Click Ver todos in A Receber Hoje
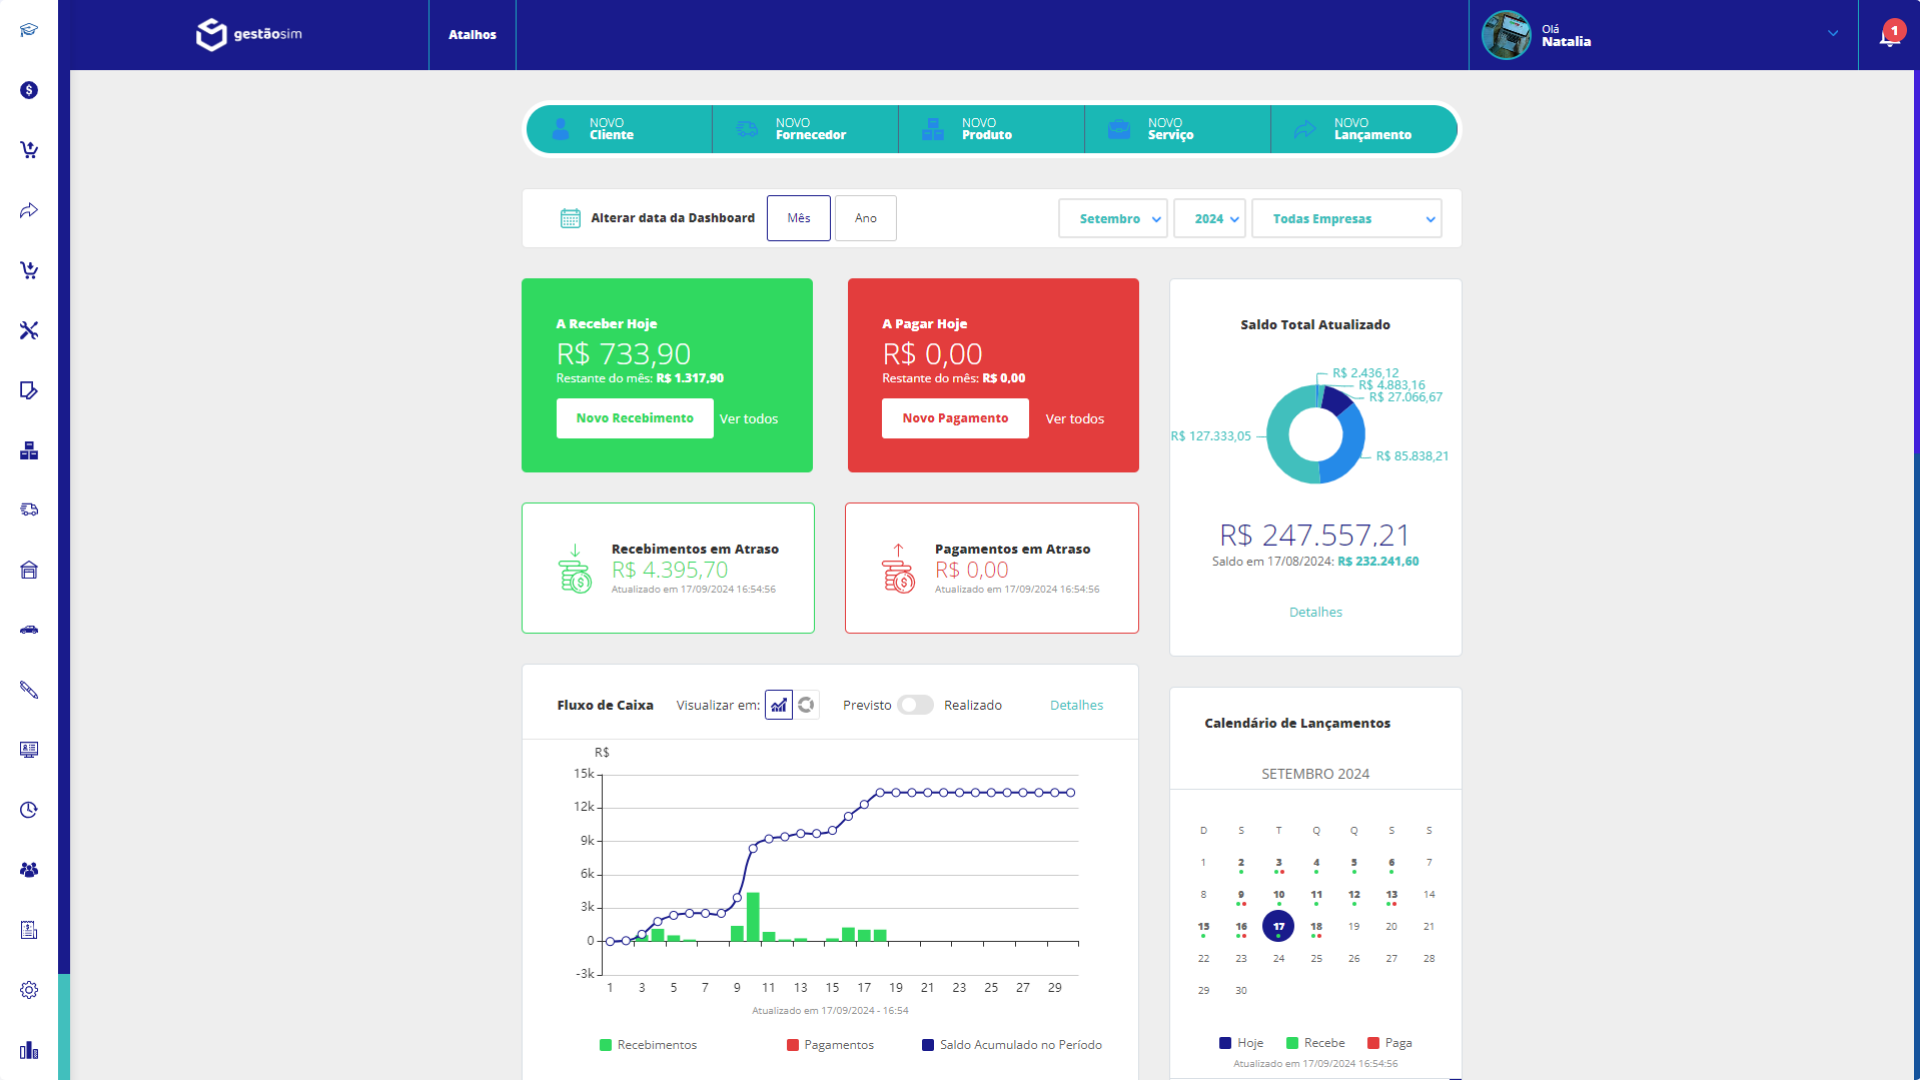 coord(748,419)
